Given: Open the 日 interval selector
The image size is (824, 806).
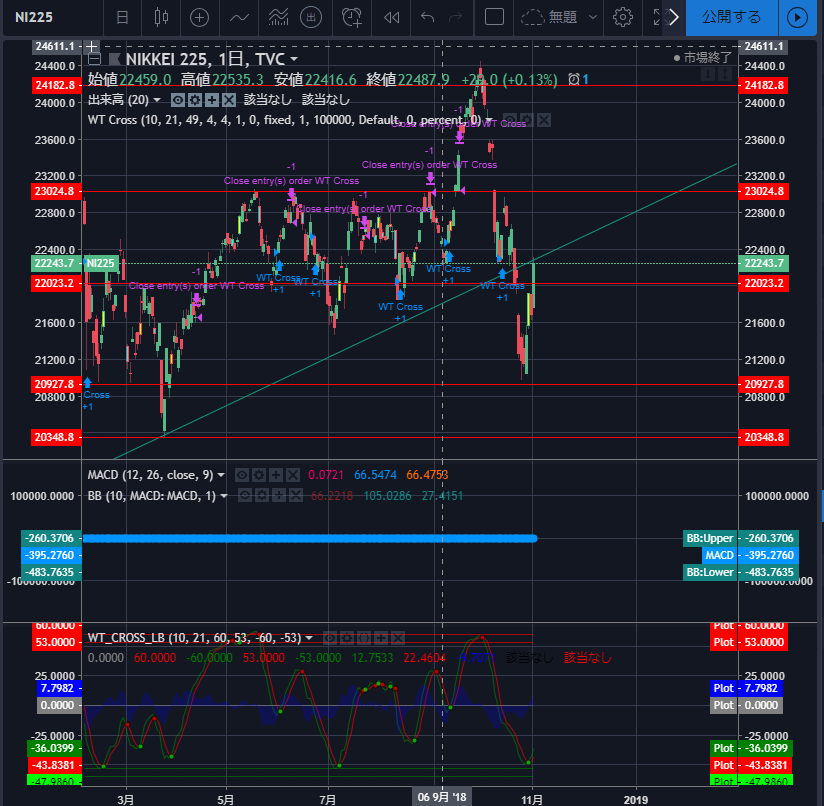Looking at the screenshot, I should click(x=122, y=17).
